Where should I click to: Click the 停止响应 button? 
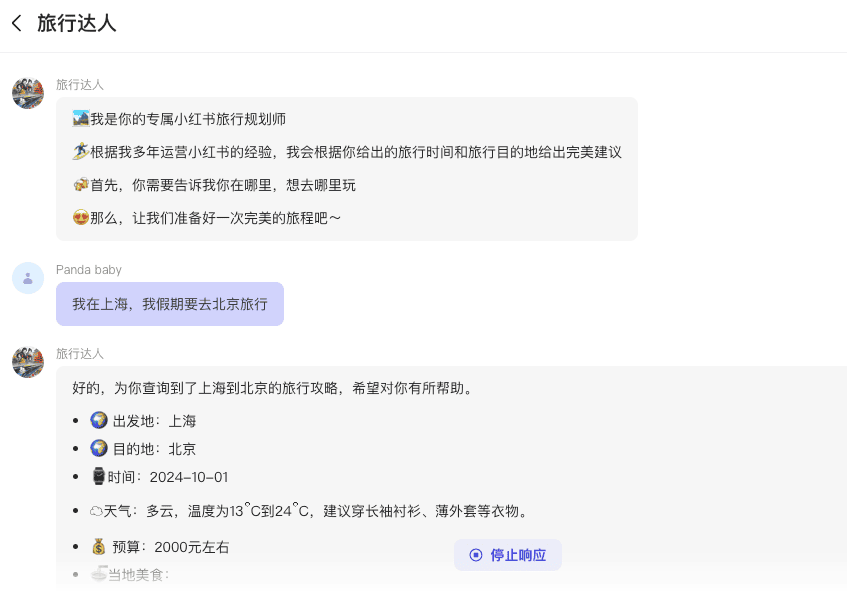click(x=507, y=555)
